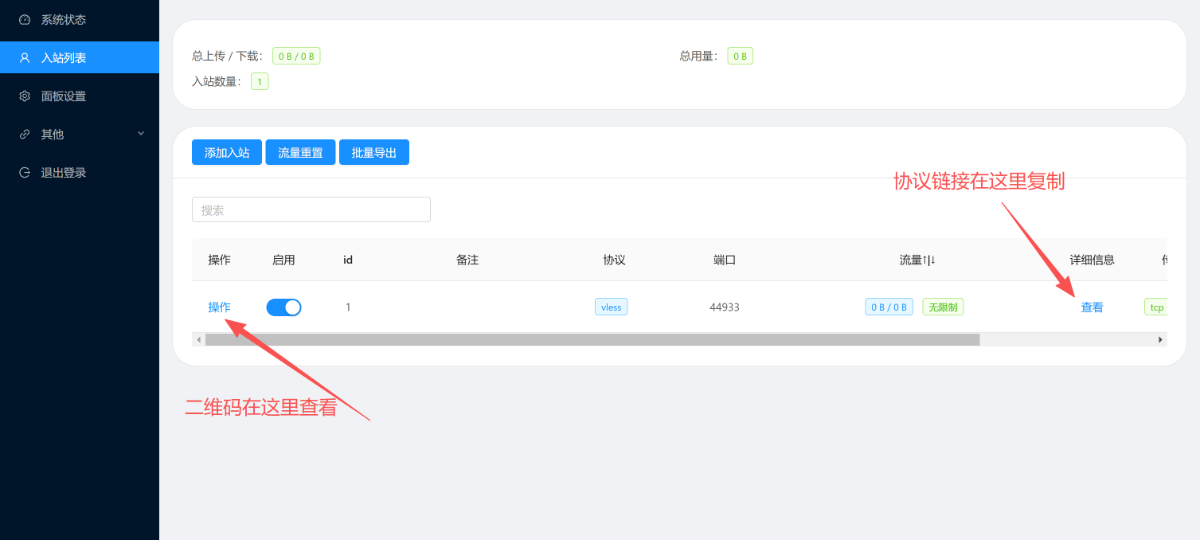
Task: Click the horizontal scrollbar thumb
Action: [x=592, y=340]
